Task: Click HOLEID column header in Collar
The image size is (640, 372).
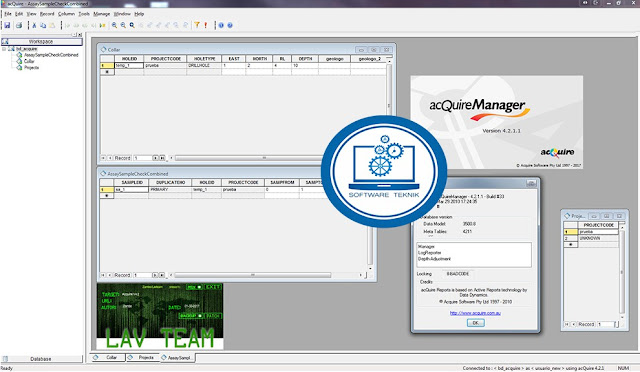Action: pos(129,59)
